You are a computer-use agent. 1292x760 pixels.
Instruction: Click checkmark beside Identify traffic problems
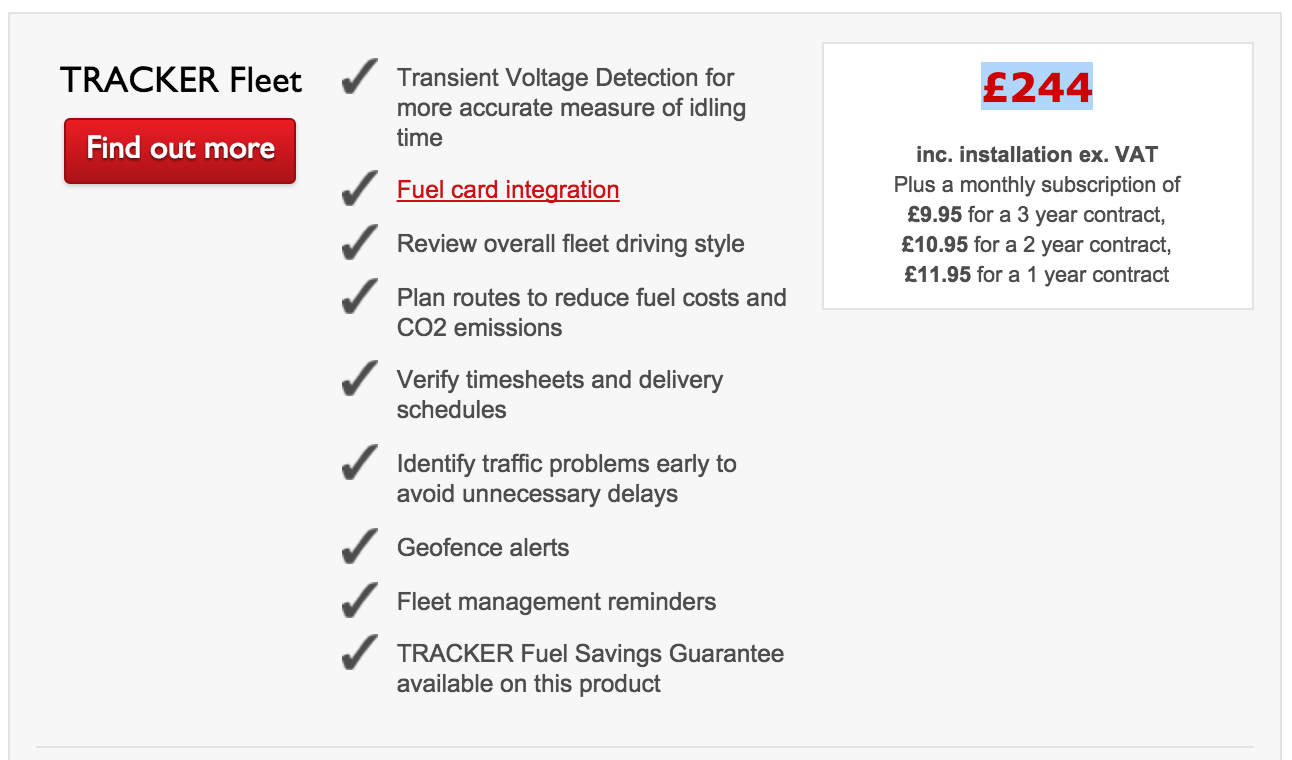[x=359, y=463]
